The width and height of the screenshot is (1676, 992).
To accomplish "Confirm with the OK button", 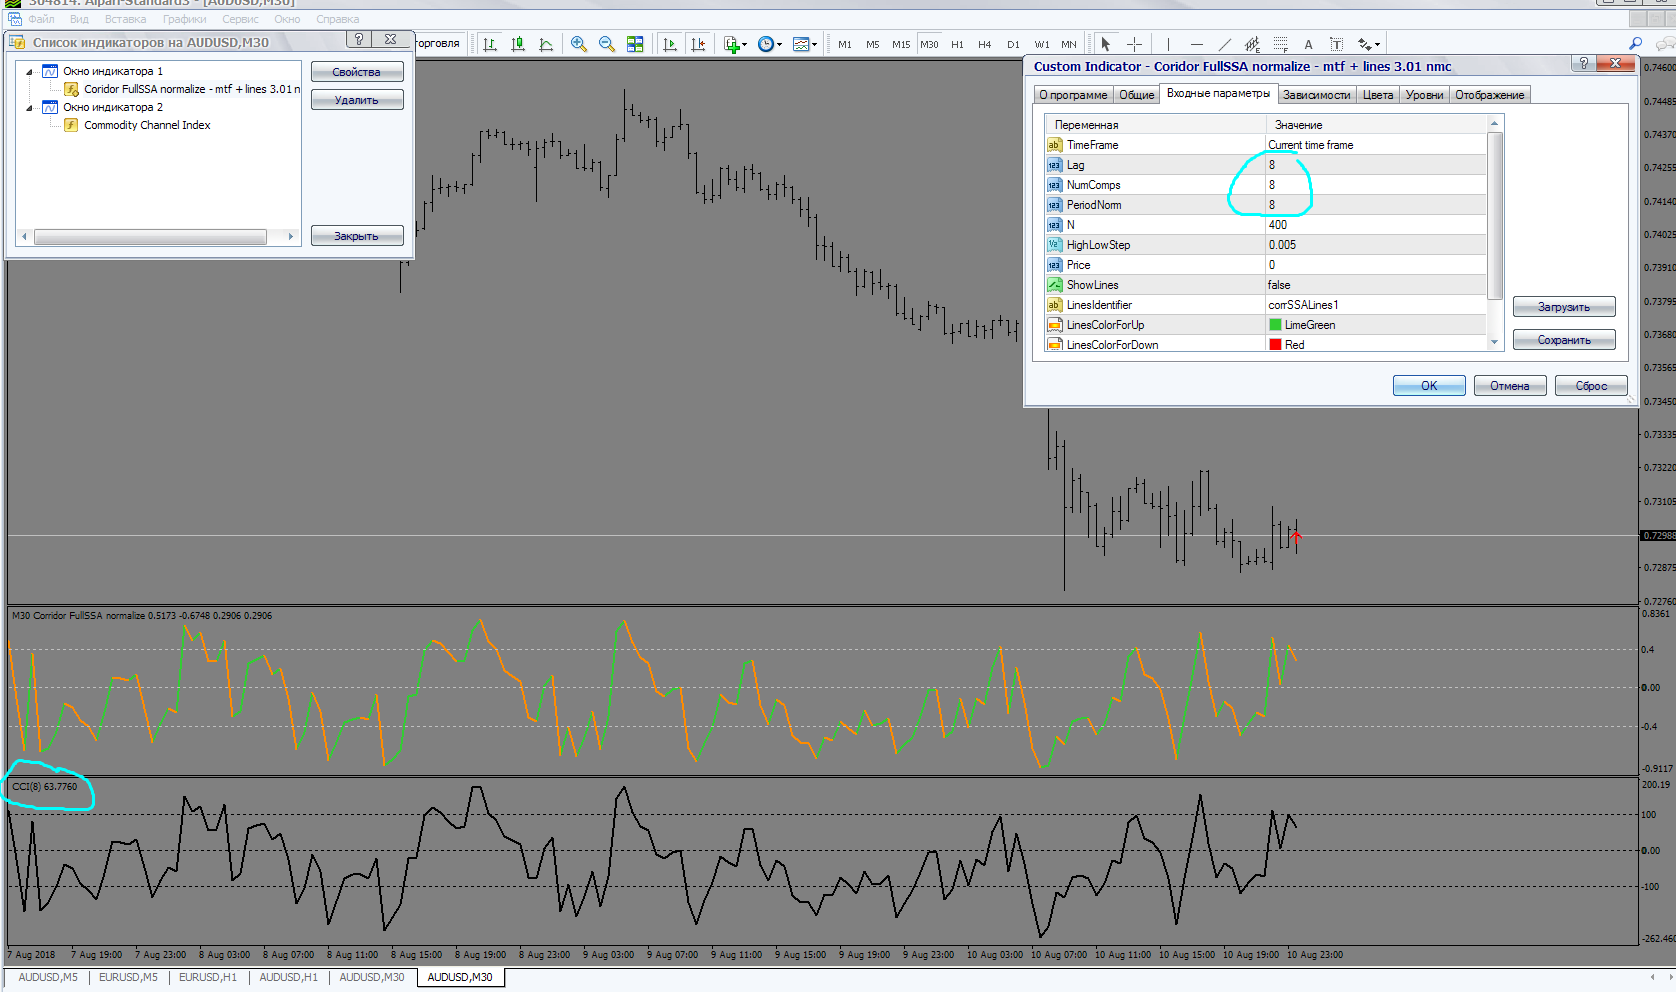I will point(1429,386).
